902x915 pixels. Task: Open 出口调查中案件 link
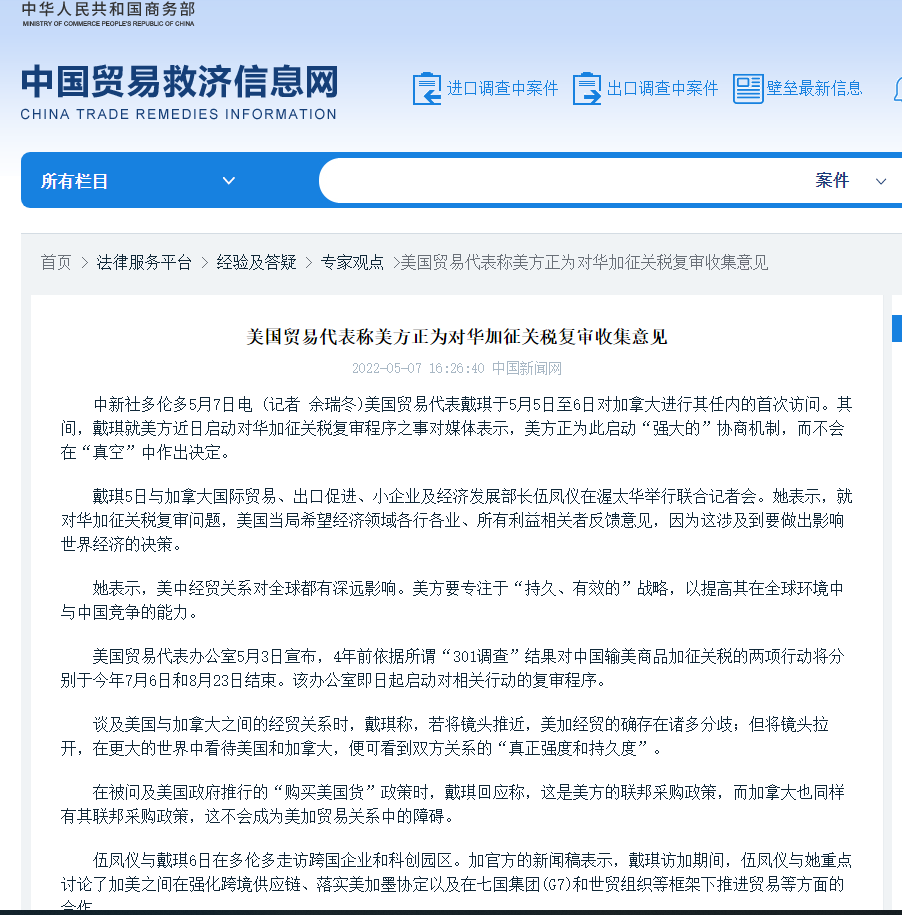[662, 88]
